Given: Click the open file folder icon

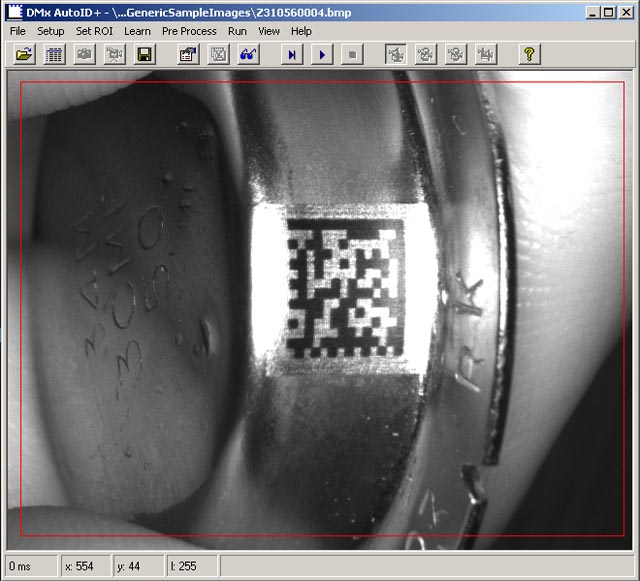Looking at the screenshot, I should pyautogui.click(x=24, y=54).
